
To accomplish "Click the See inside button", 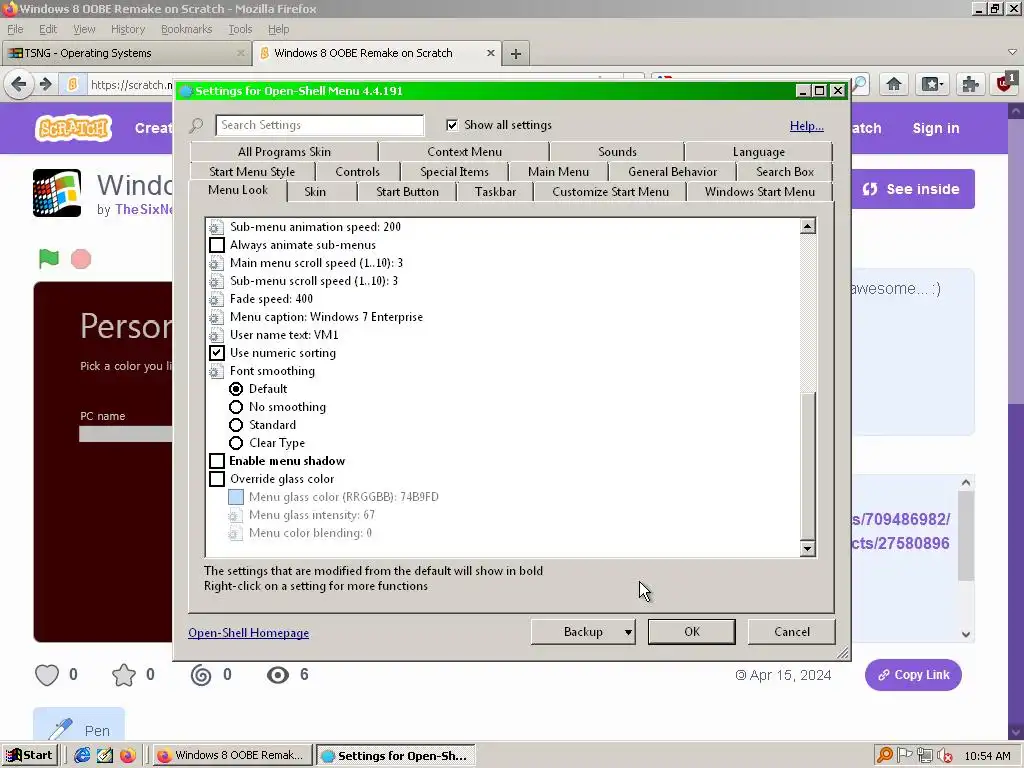I will point(912,189).
